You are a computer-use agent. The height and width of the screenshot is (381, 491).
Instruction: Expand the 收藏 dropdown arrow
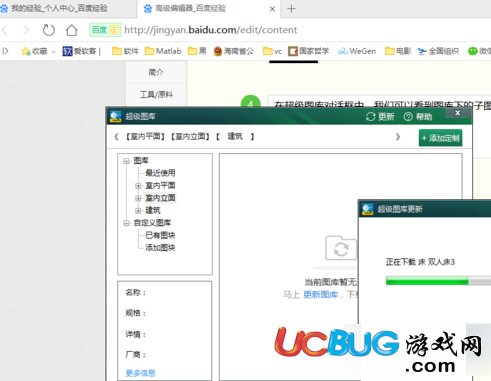point(54,52)
